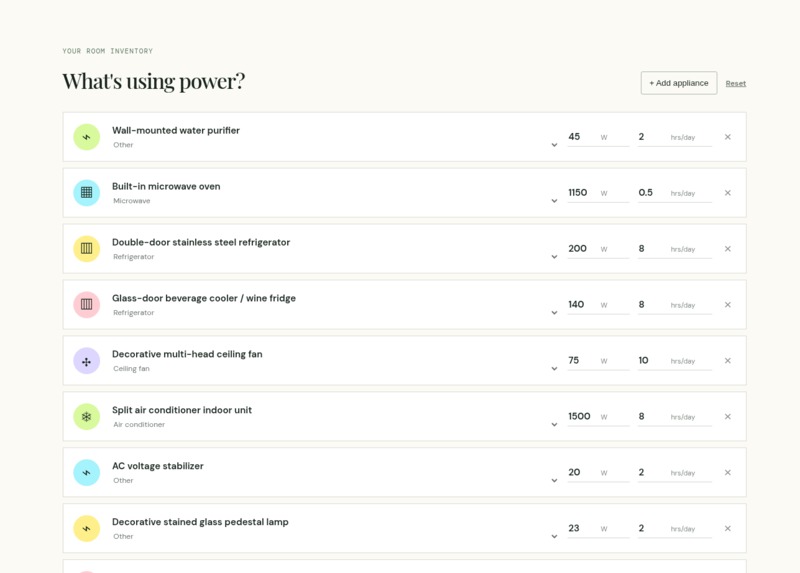Screen dimensions: 800x573
Task: Click the stained glass pedestal lamp icon
Action: point(87,528)
